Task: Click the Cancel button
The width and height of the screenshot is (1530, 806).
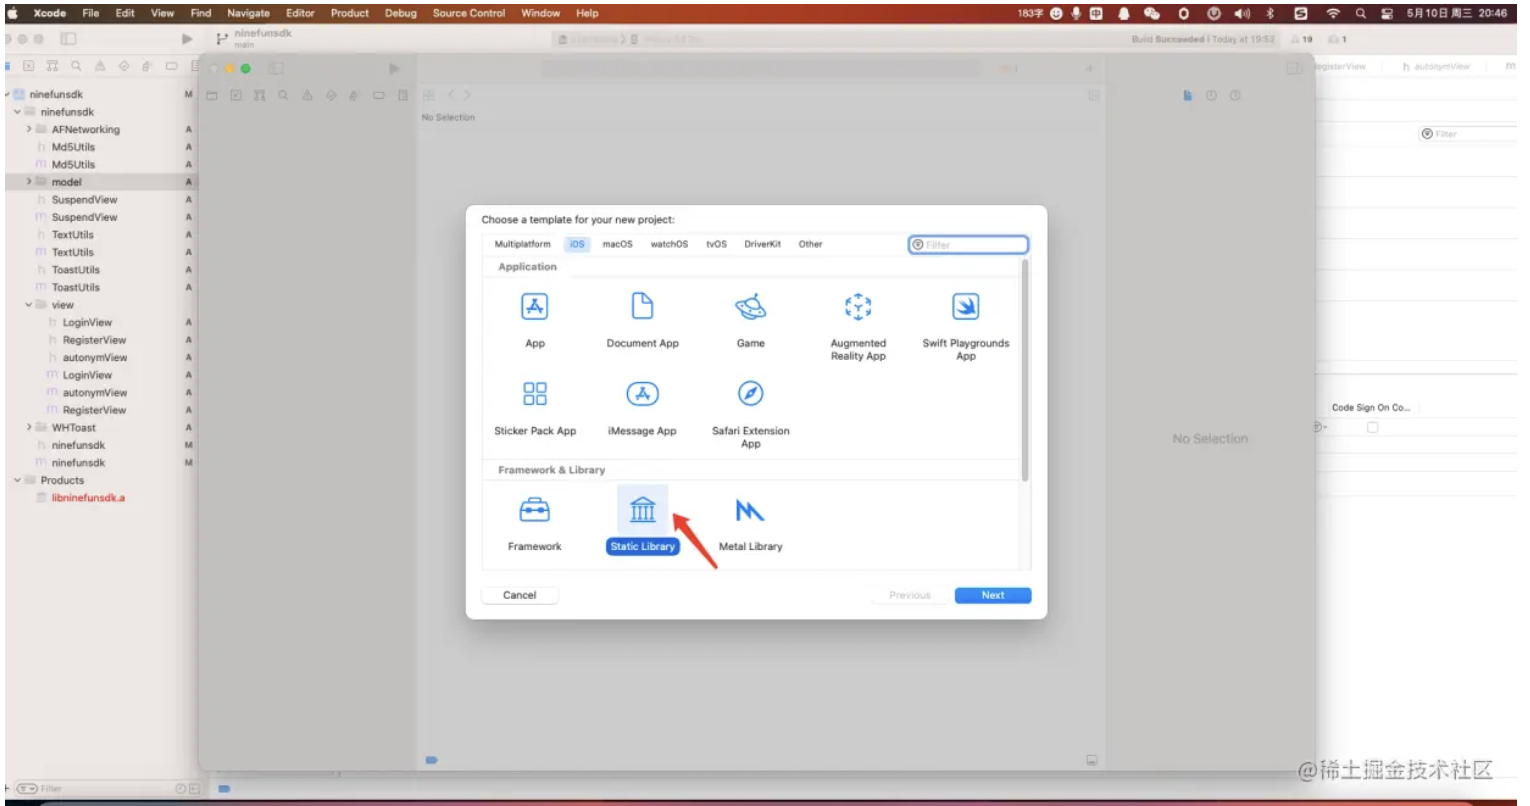Action: coord(520,595)
